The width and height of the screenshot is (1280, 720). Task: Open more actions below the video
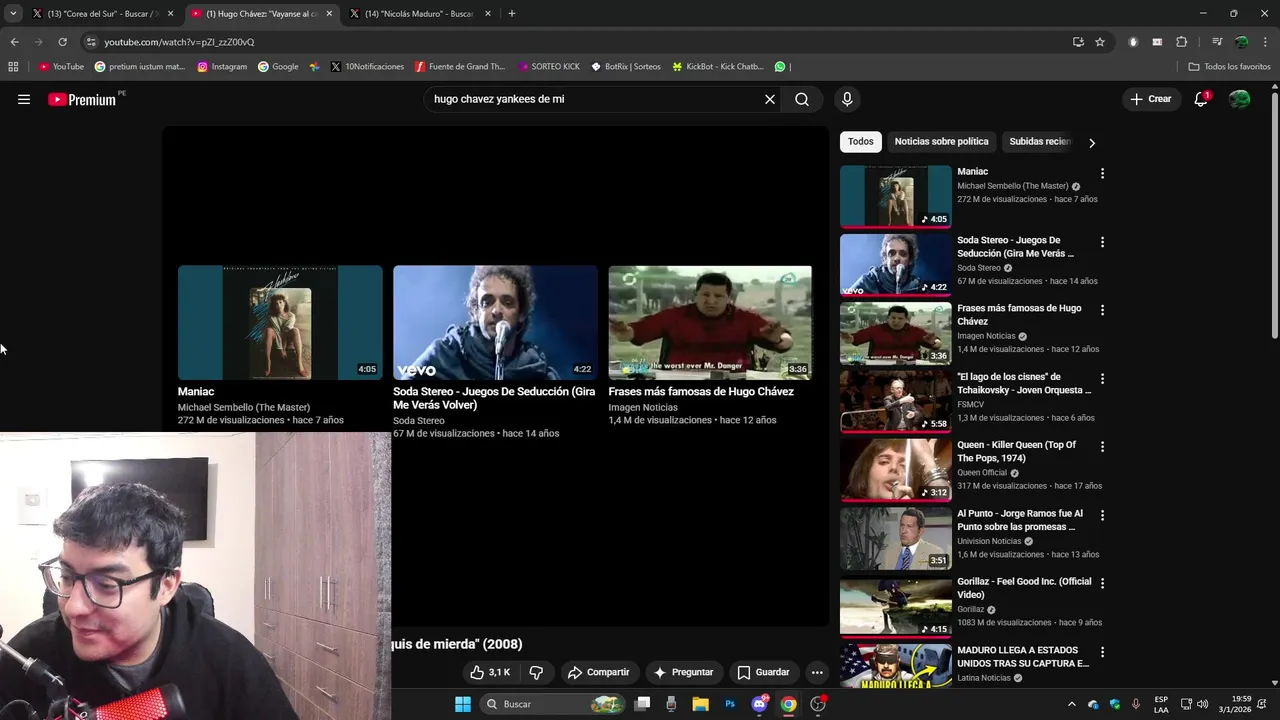[817, 672]
